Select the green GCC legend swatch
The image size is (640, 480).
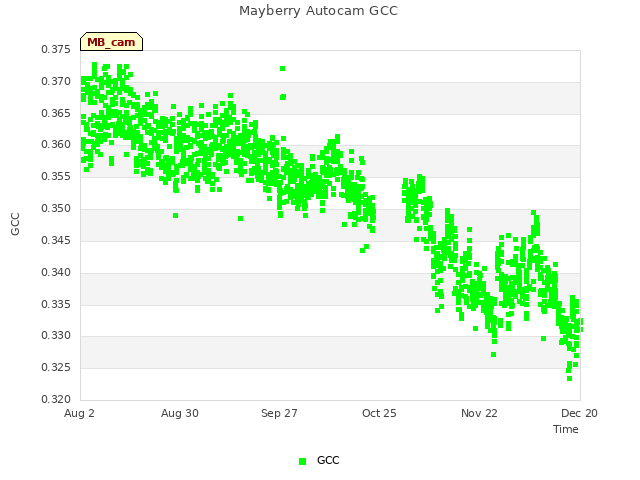(x=302, y=461)
